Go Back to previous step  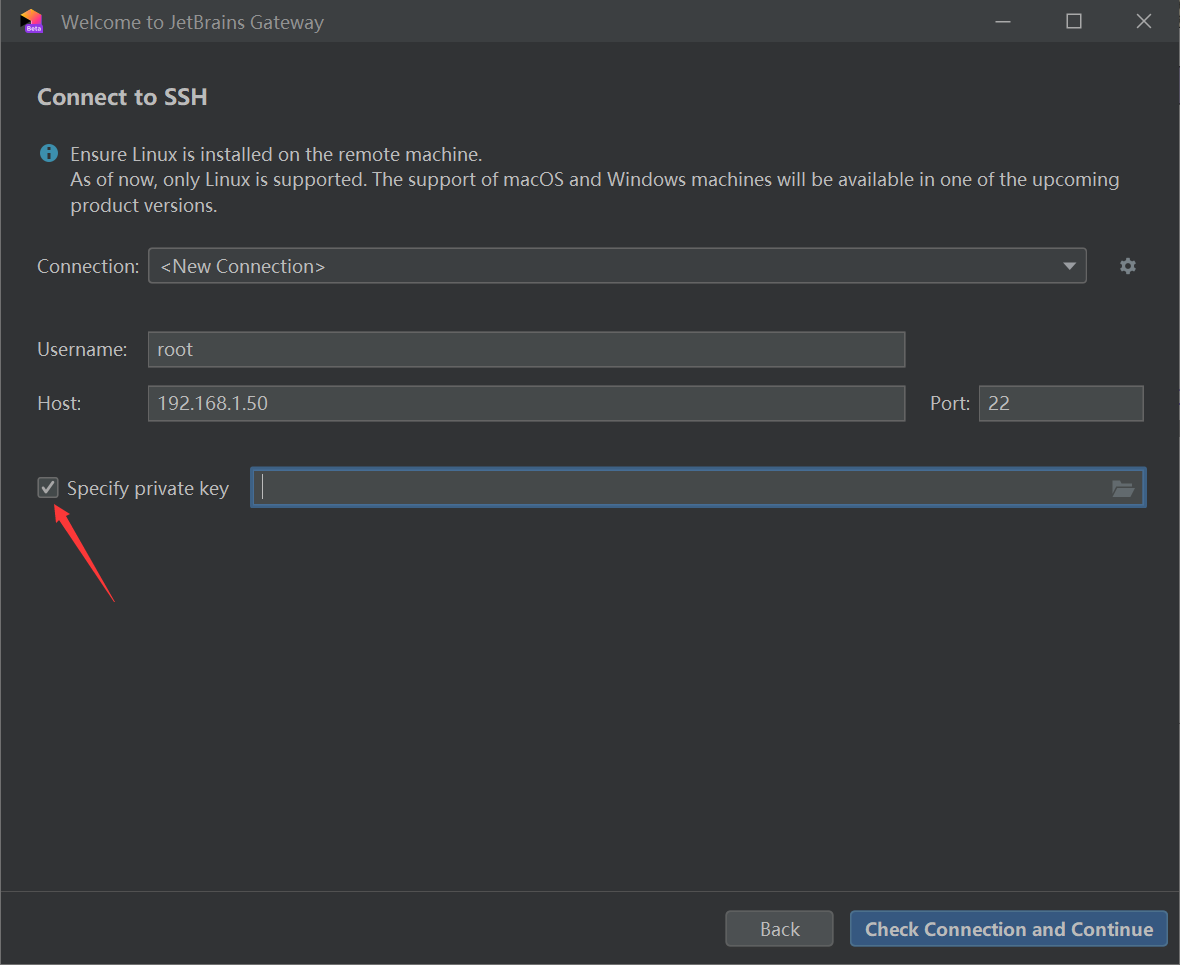pyautogui.click(x=779, y=929)
